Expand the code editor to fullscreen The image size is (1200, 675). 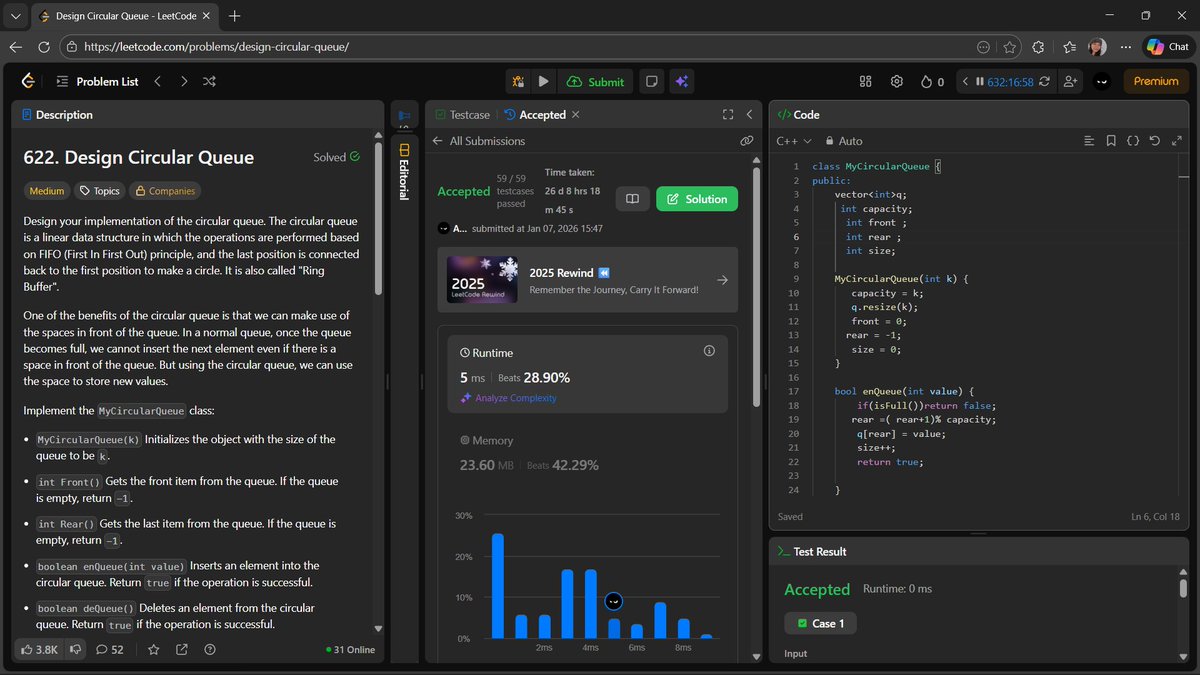click(x=1175, y=141)
